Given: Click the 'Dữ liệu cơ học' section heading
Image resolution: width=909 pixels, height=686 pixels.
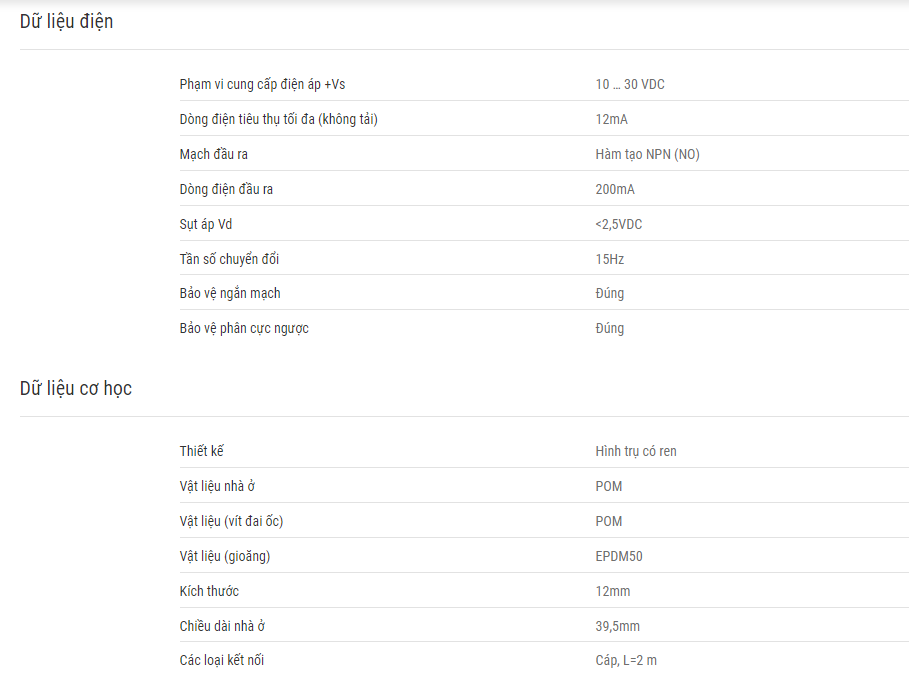Looking at the screenshot, I should coord(76,389).
